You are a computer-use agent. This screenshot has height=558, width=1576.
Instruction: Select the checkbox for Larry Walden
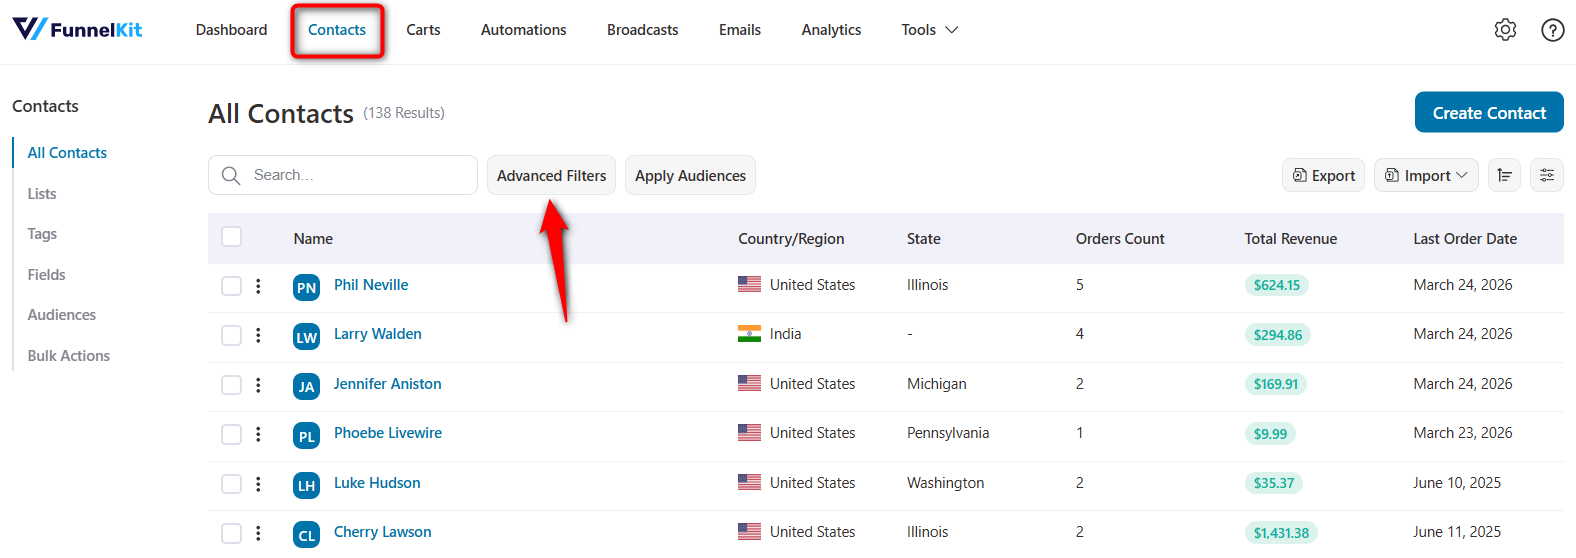pos(231,335)
